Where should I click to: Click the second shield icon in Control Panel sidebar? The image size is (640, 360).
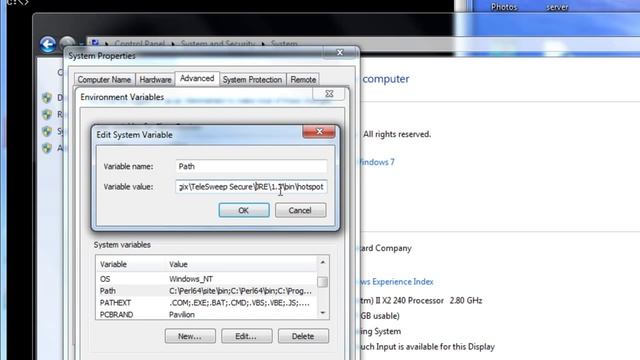47,114
